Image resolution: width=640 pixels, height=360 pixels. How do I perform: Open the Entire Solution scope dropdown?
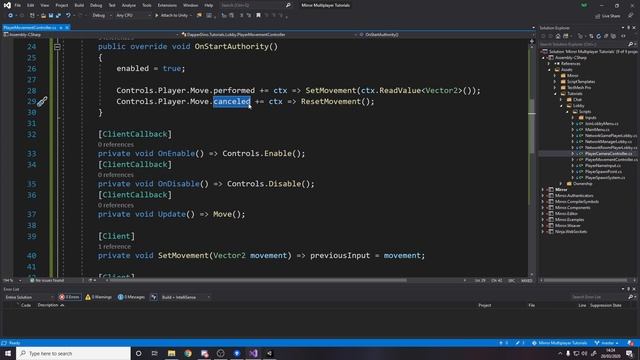coord(29,297)
